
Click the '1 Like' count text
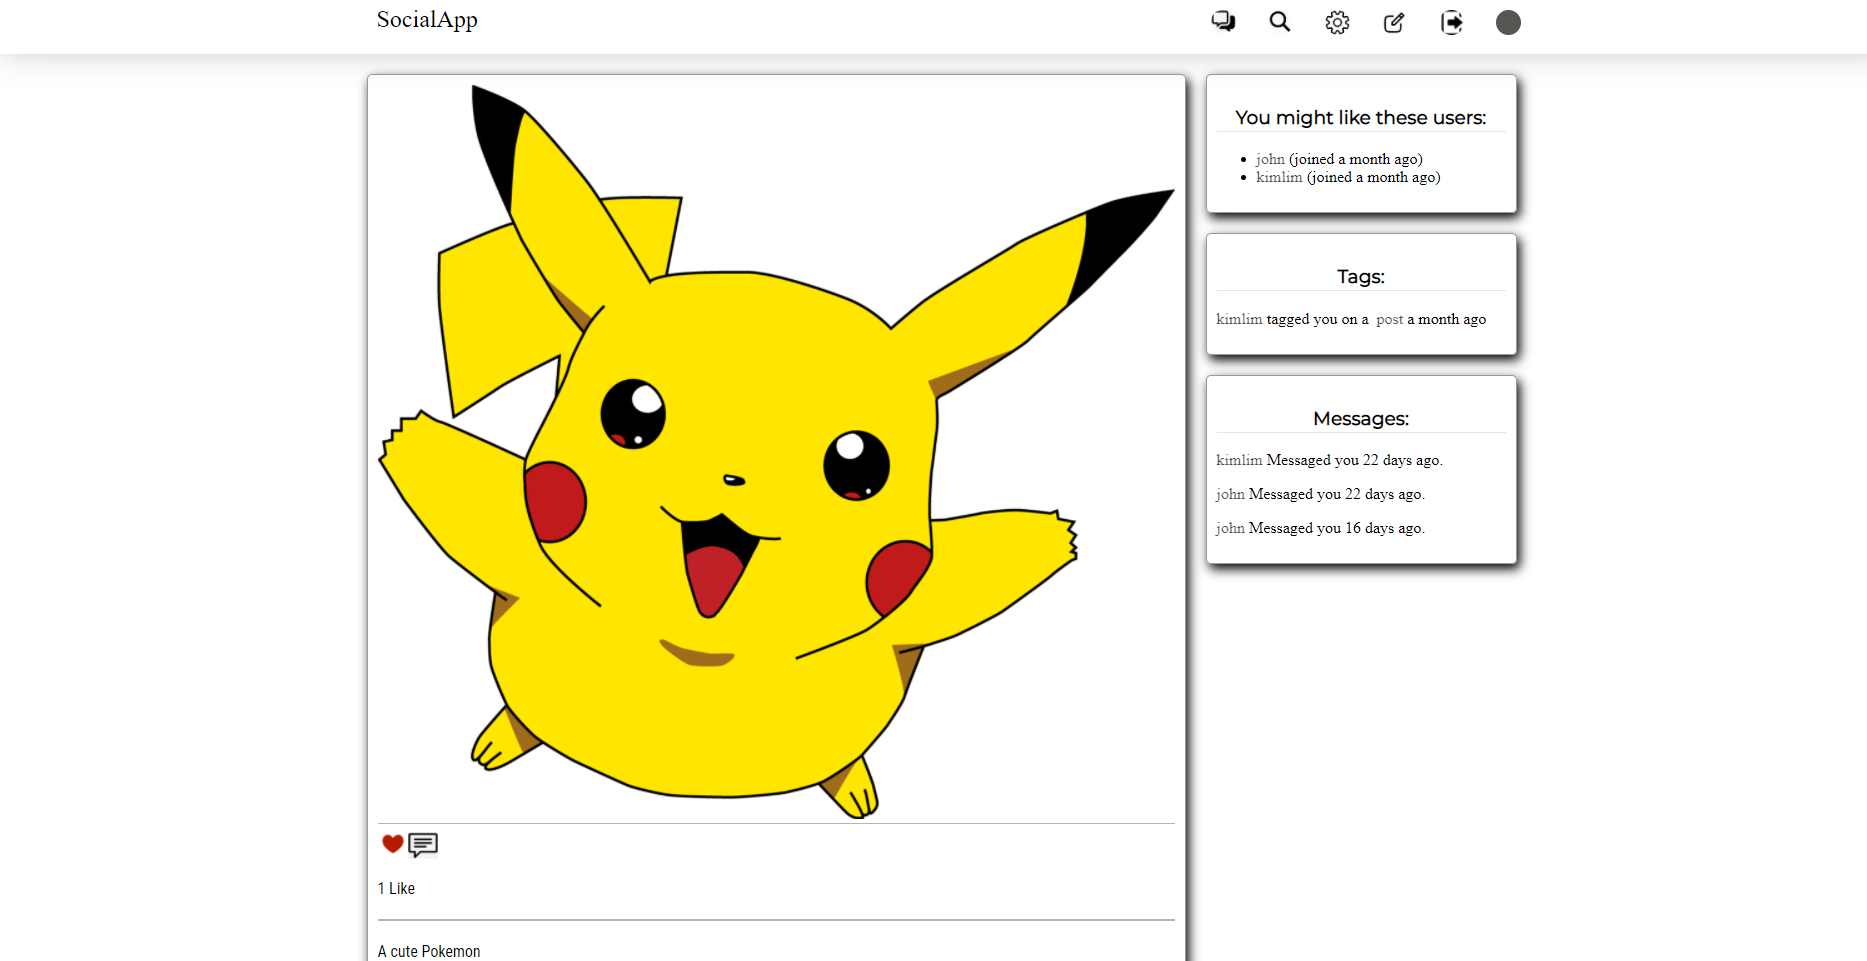point(396,888)
